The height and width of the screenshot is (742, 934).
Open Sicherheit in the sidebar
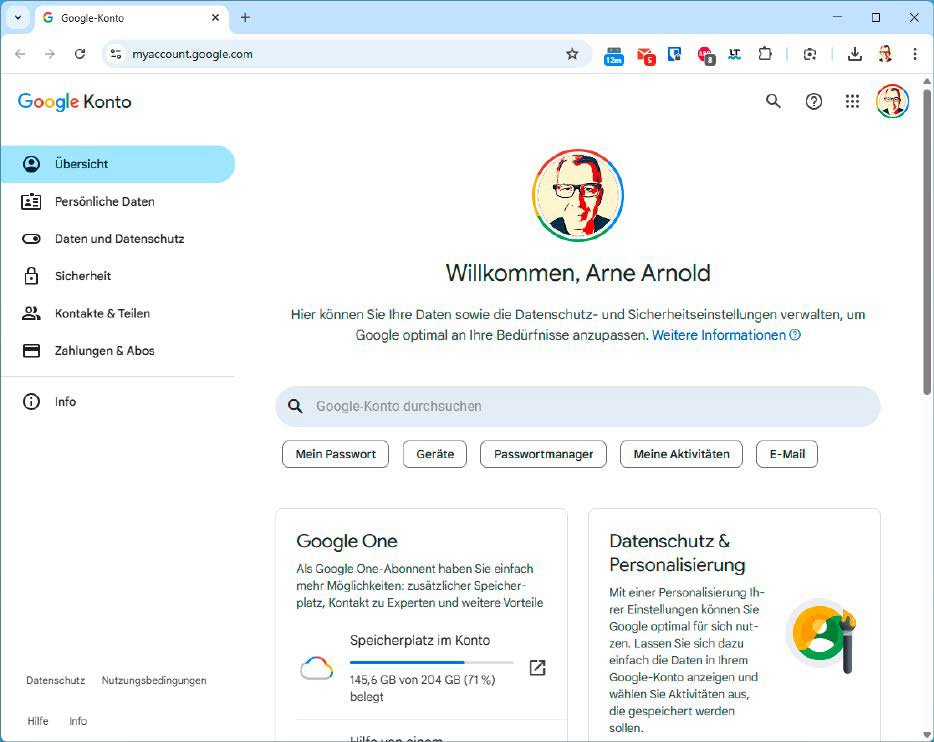click(118, 276)
